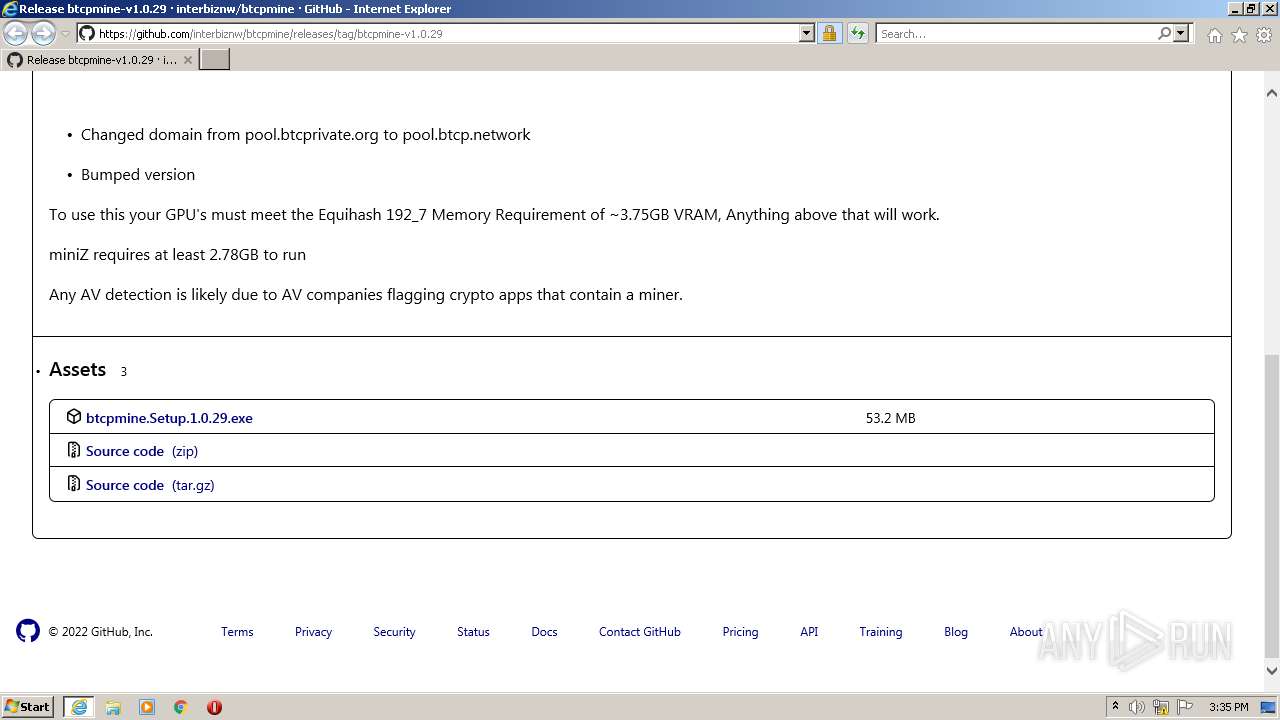Launch Chrome from the taskbar

point(181,707)
